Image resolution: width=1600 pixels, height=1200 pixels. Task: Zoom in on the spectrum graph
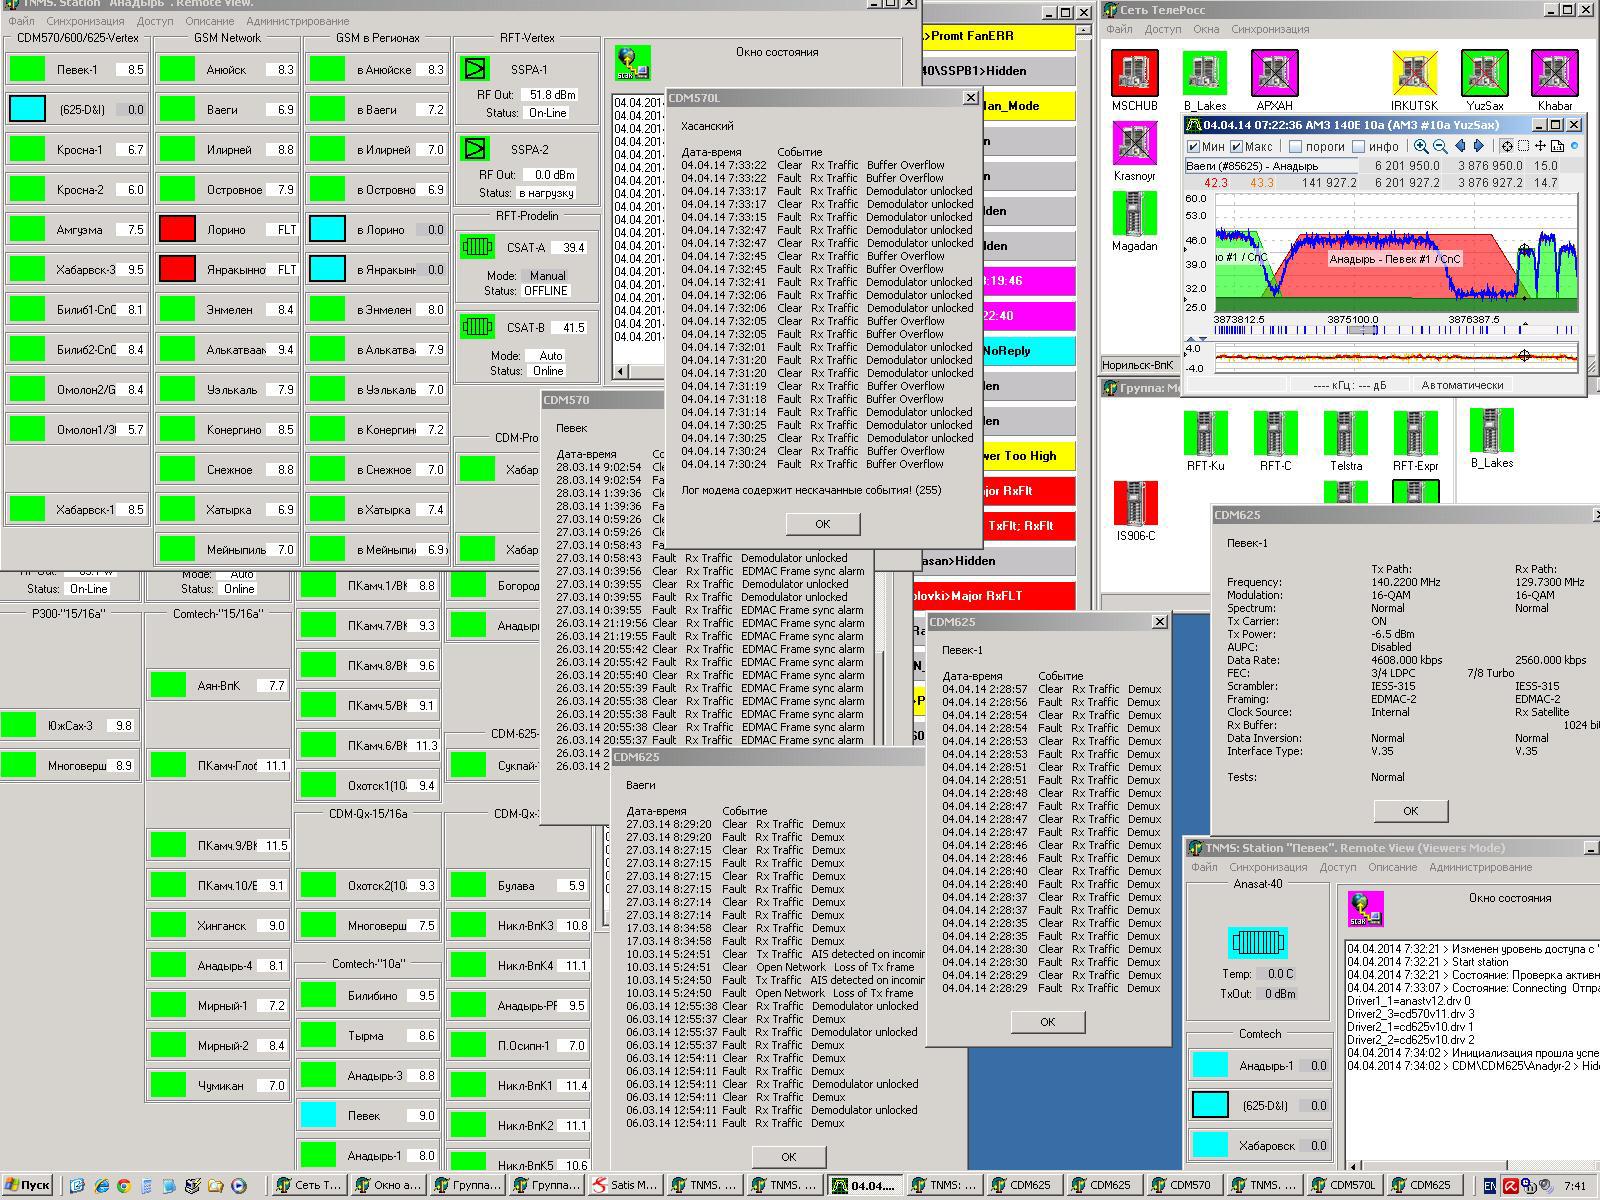point(1420,146)
